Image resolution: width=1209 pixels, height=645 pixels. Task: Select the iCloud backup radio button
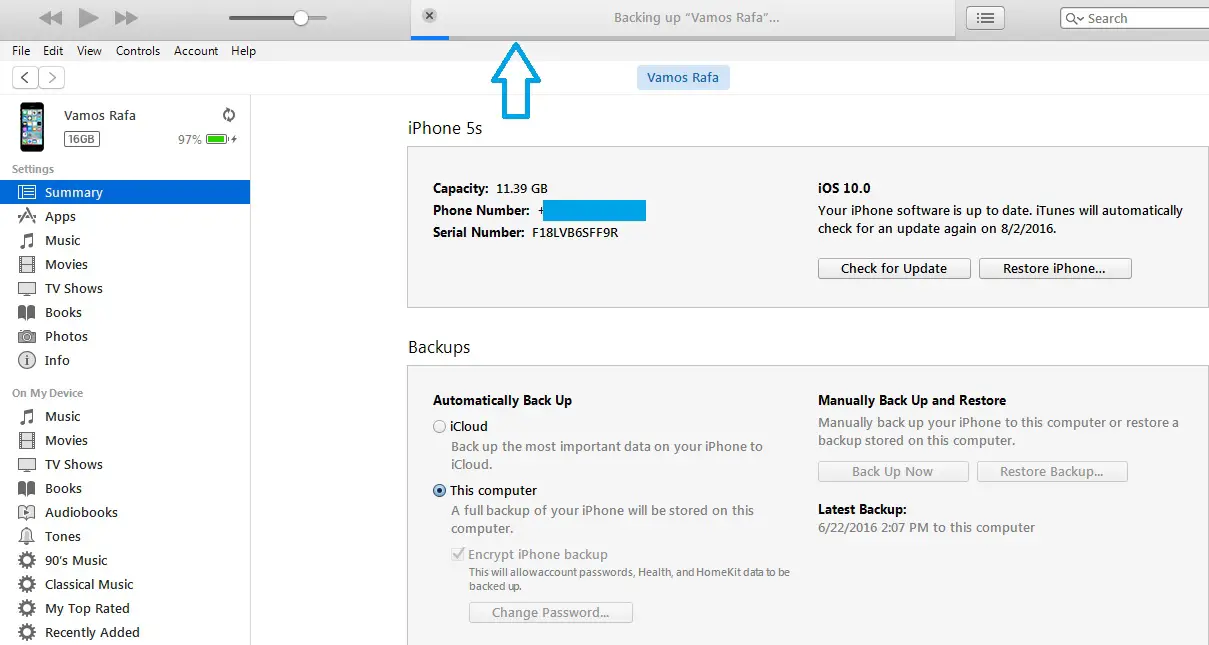pyautogui.click(x=439, y=426)
